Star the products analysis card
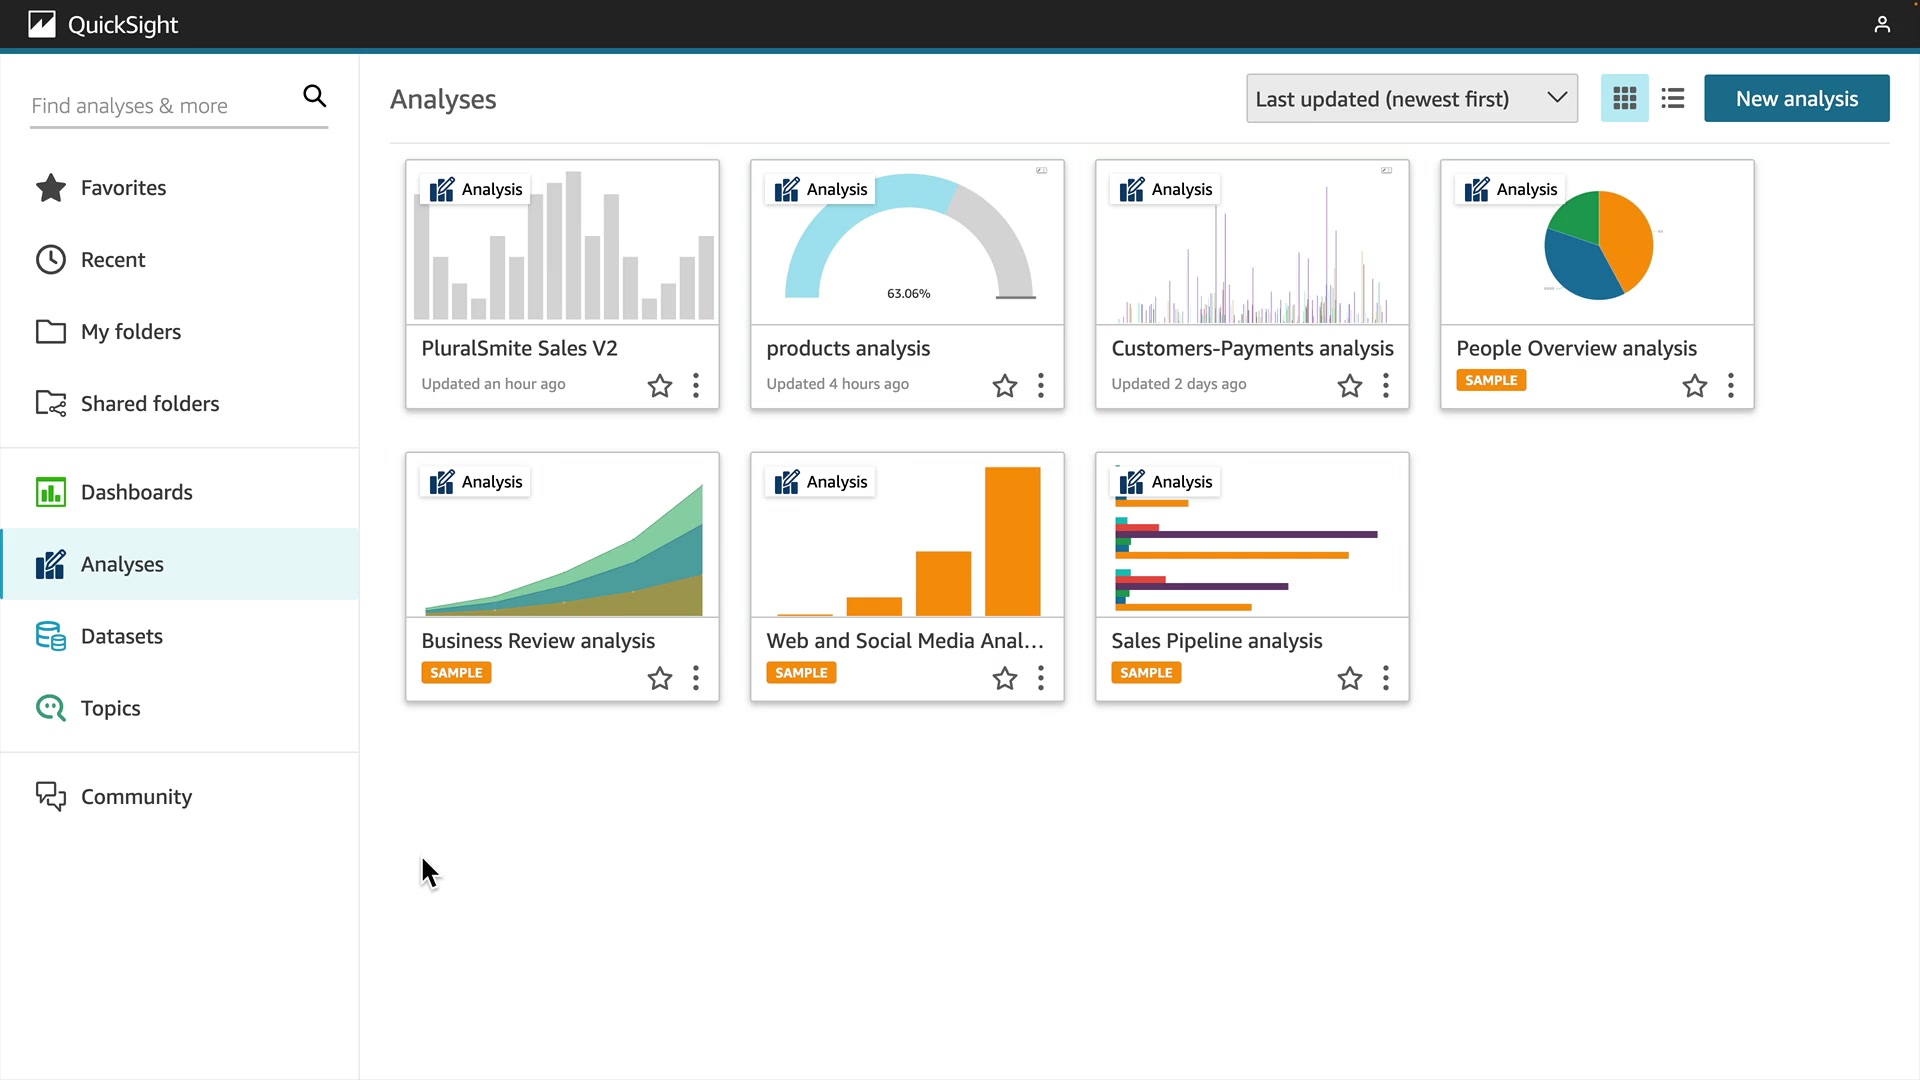Screen dimensions: 1920x1080 click(x=1004, y=385)
